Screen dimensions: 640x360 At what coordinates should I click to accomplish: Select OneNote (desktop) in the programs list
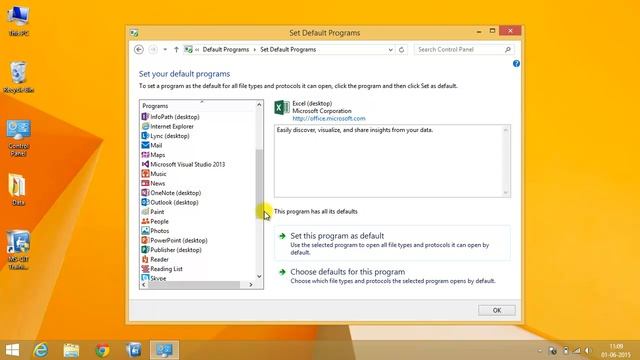point(171,193)
